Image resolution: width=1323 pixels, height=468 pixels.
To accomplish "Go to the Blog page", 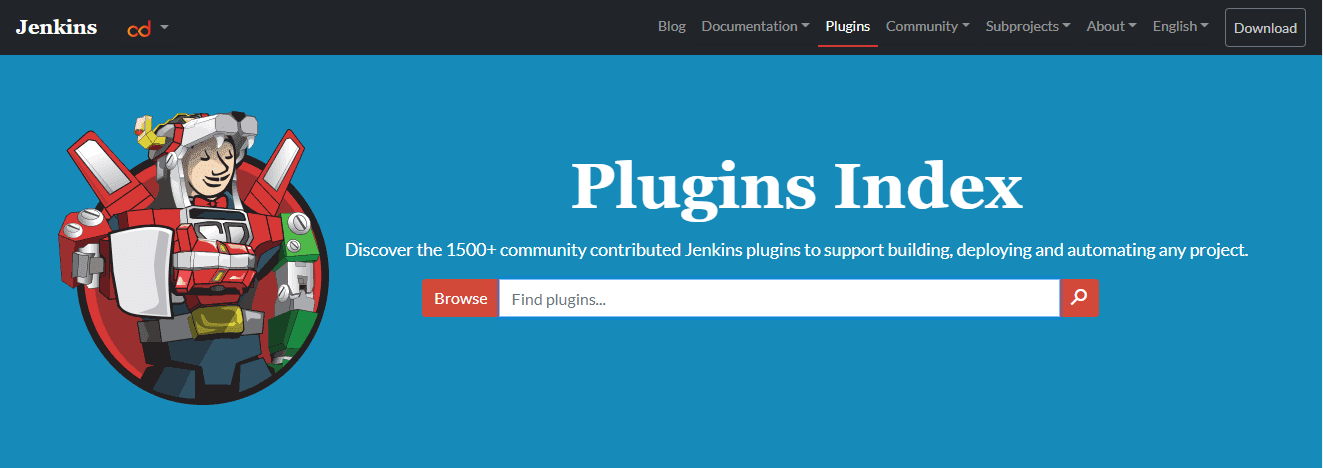I will (x=671, y=27).
